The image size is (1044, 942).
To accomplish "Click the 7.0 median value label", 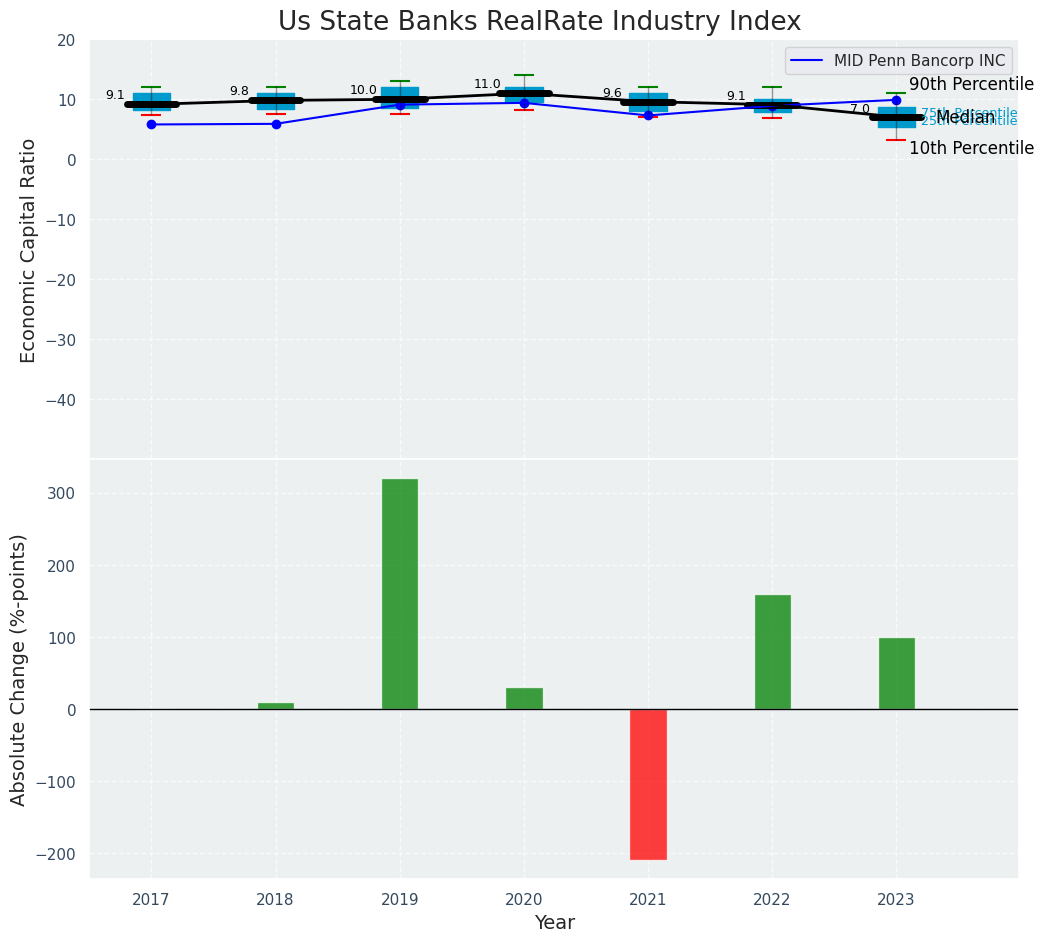I will click(860, 109).
